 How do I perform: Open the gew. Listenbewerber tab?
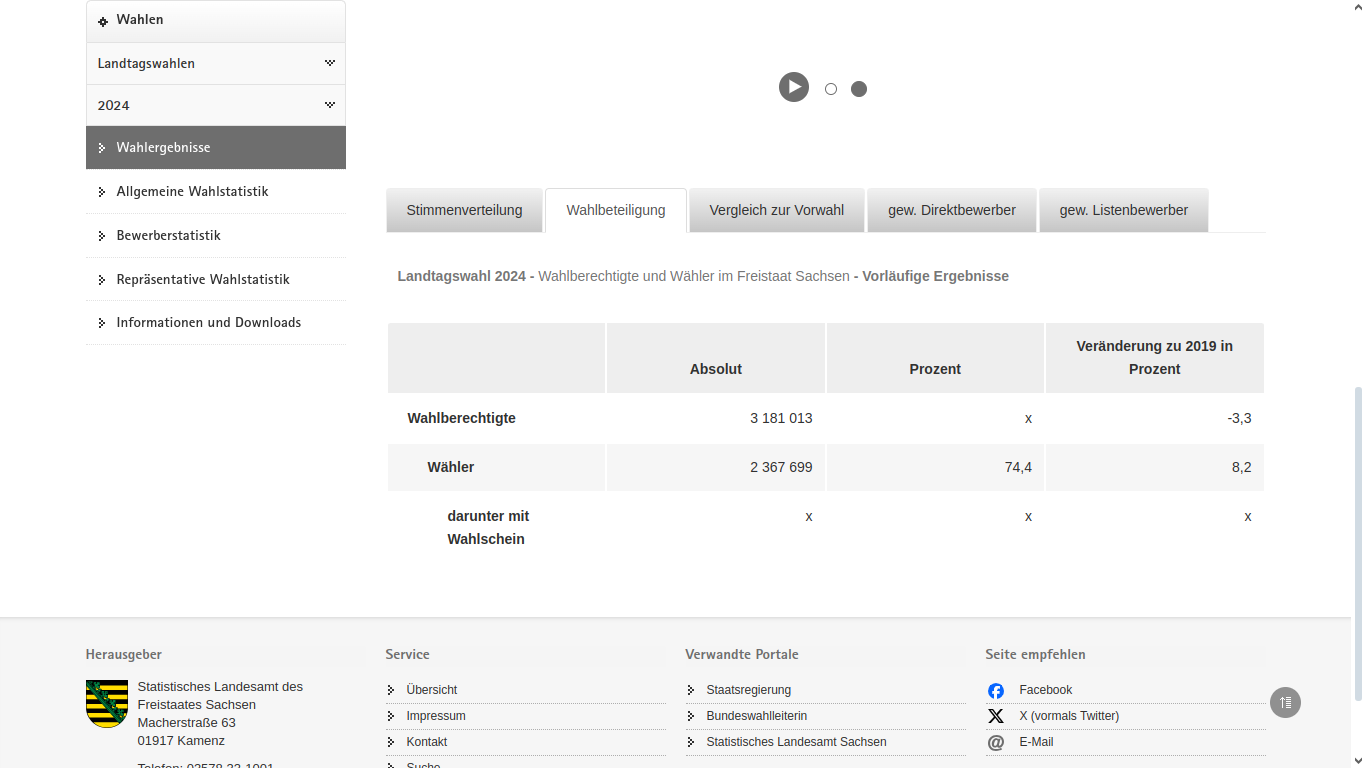(x=1124, y=210)
